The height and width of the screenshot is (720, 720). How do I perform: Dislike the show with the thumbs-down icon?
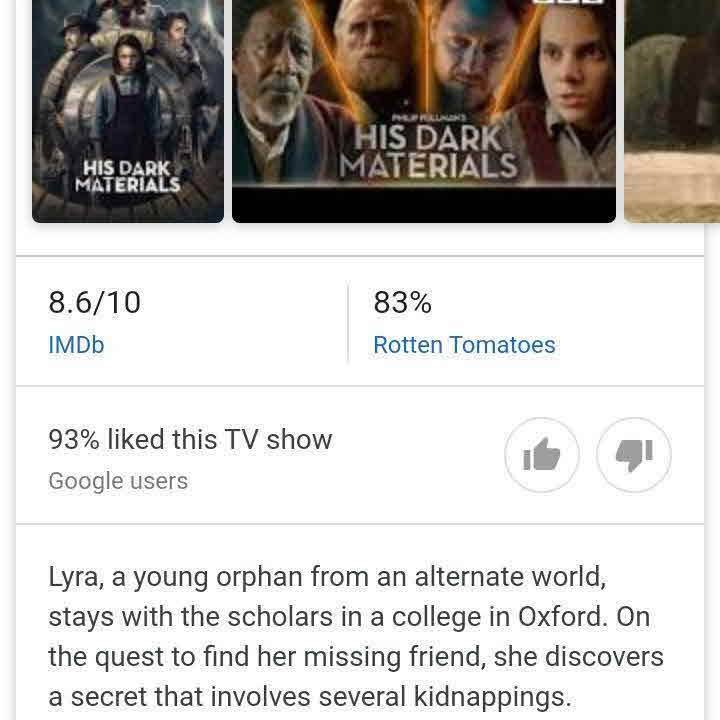click(634, 455)
